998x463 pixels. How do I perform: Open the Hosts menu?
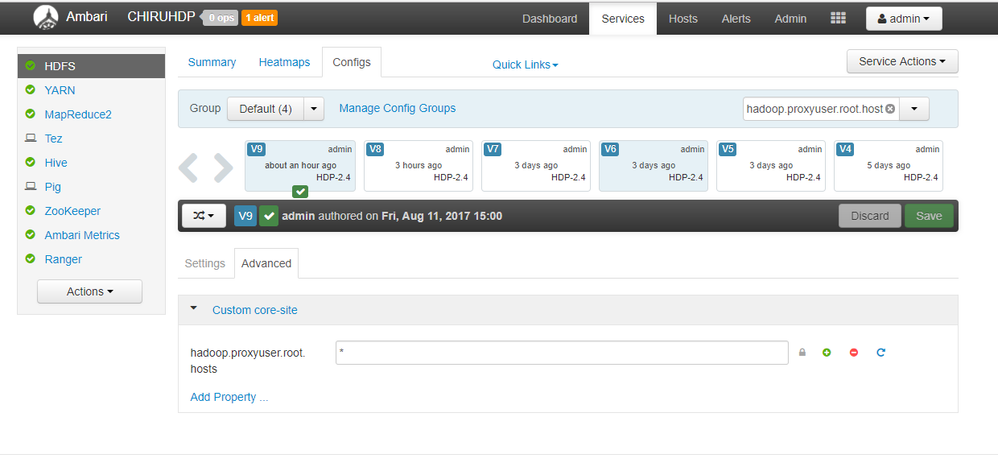[683, 18]
